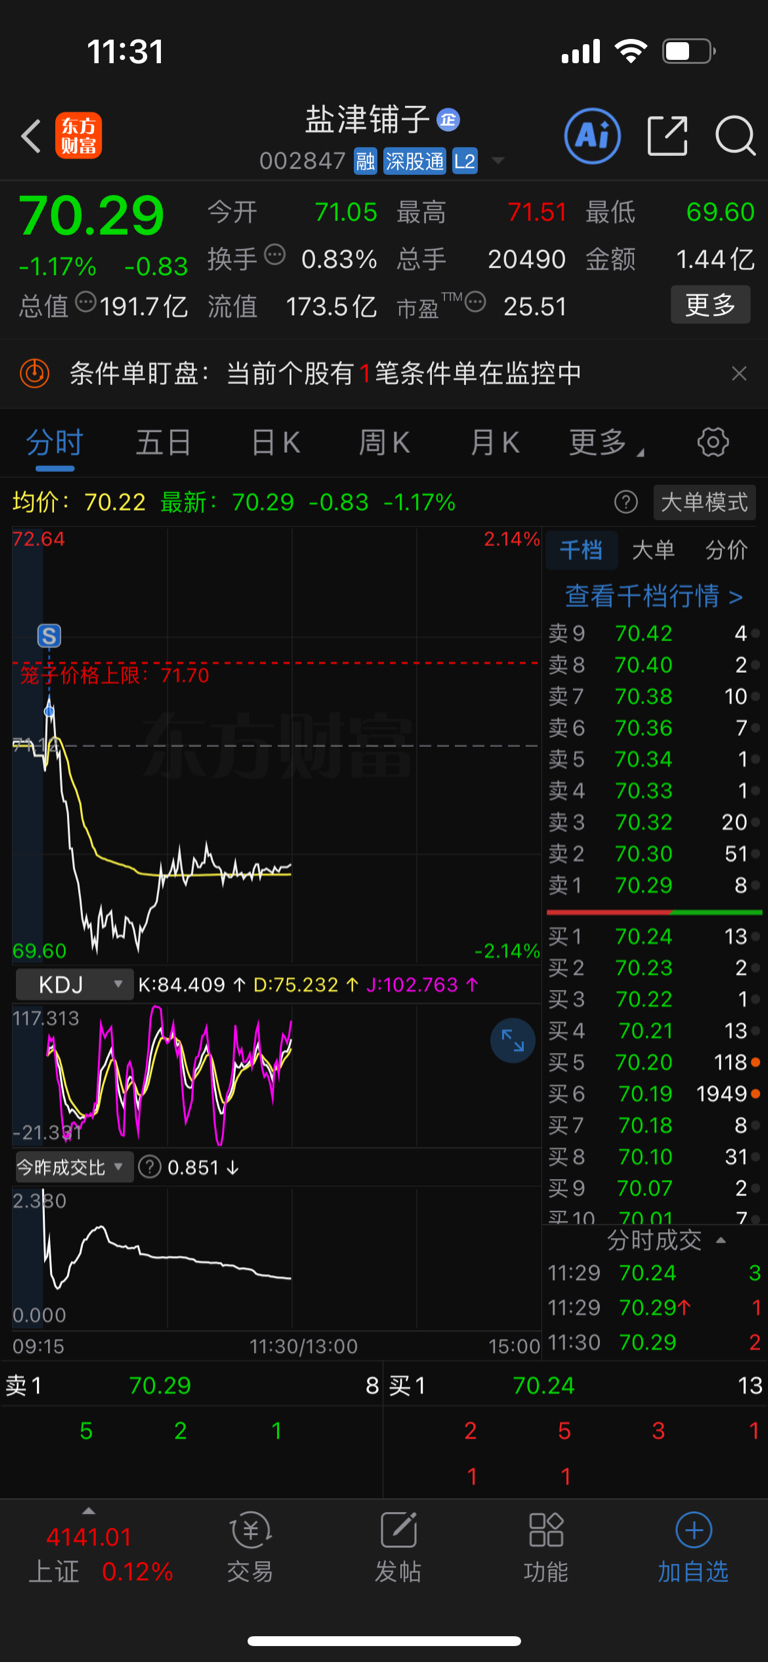Open the 条件单盯盘 monitoring message
The height and width of the screenshot is (1663, 768).
tap(325, 373)
